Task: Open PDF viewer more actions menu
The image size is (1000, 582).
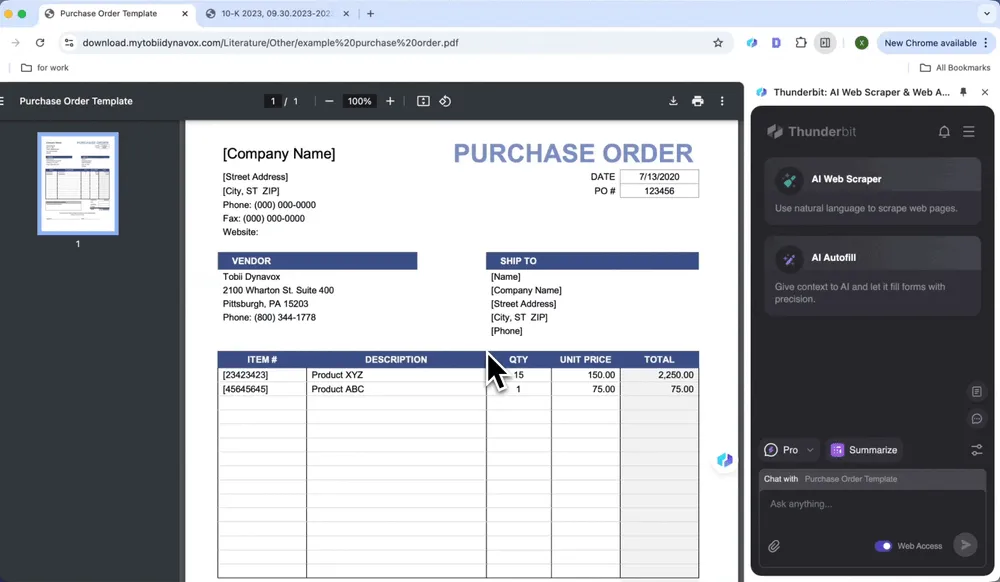Action: [x=722, y=101]
